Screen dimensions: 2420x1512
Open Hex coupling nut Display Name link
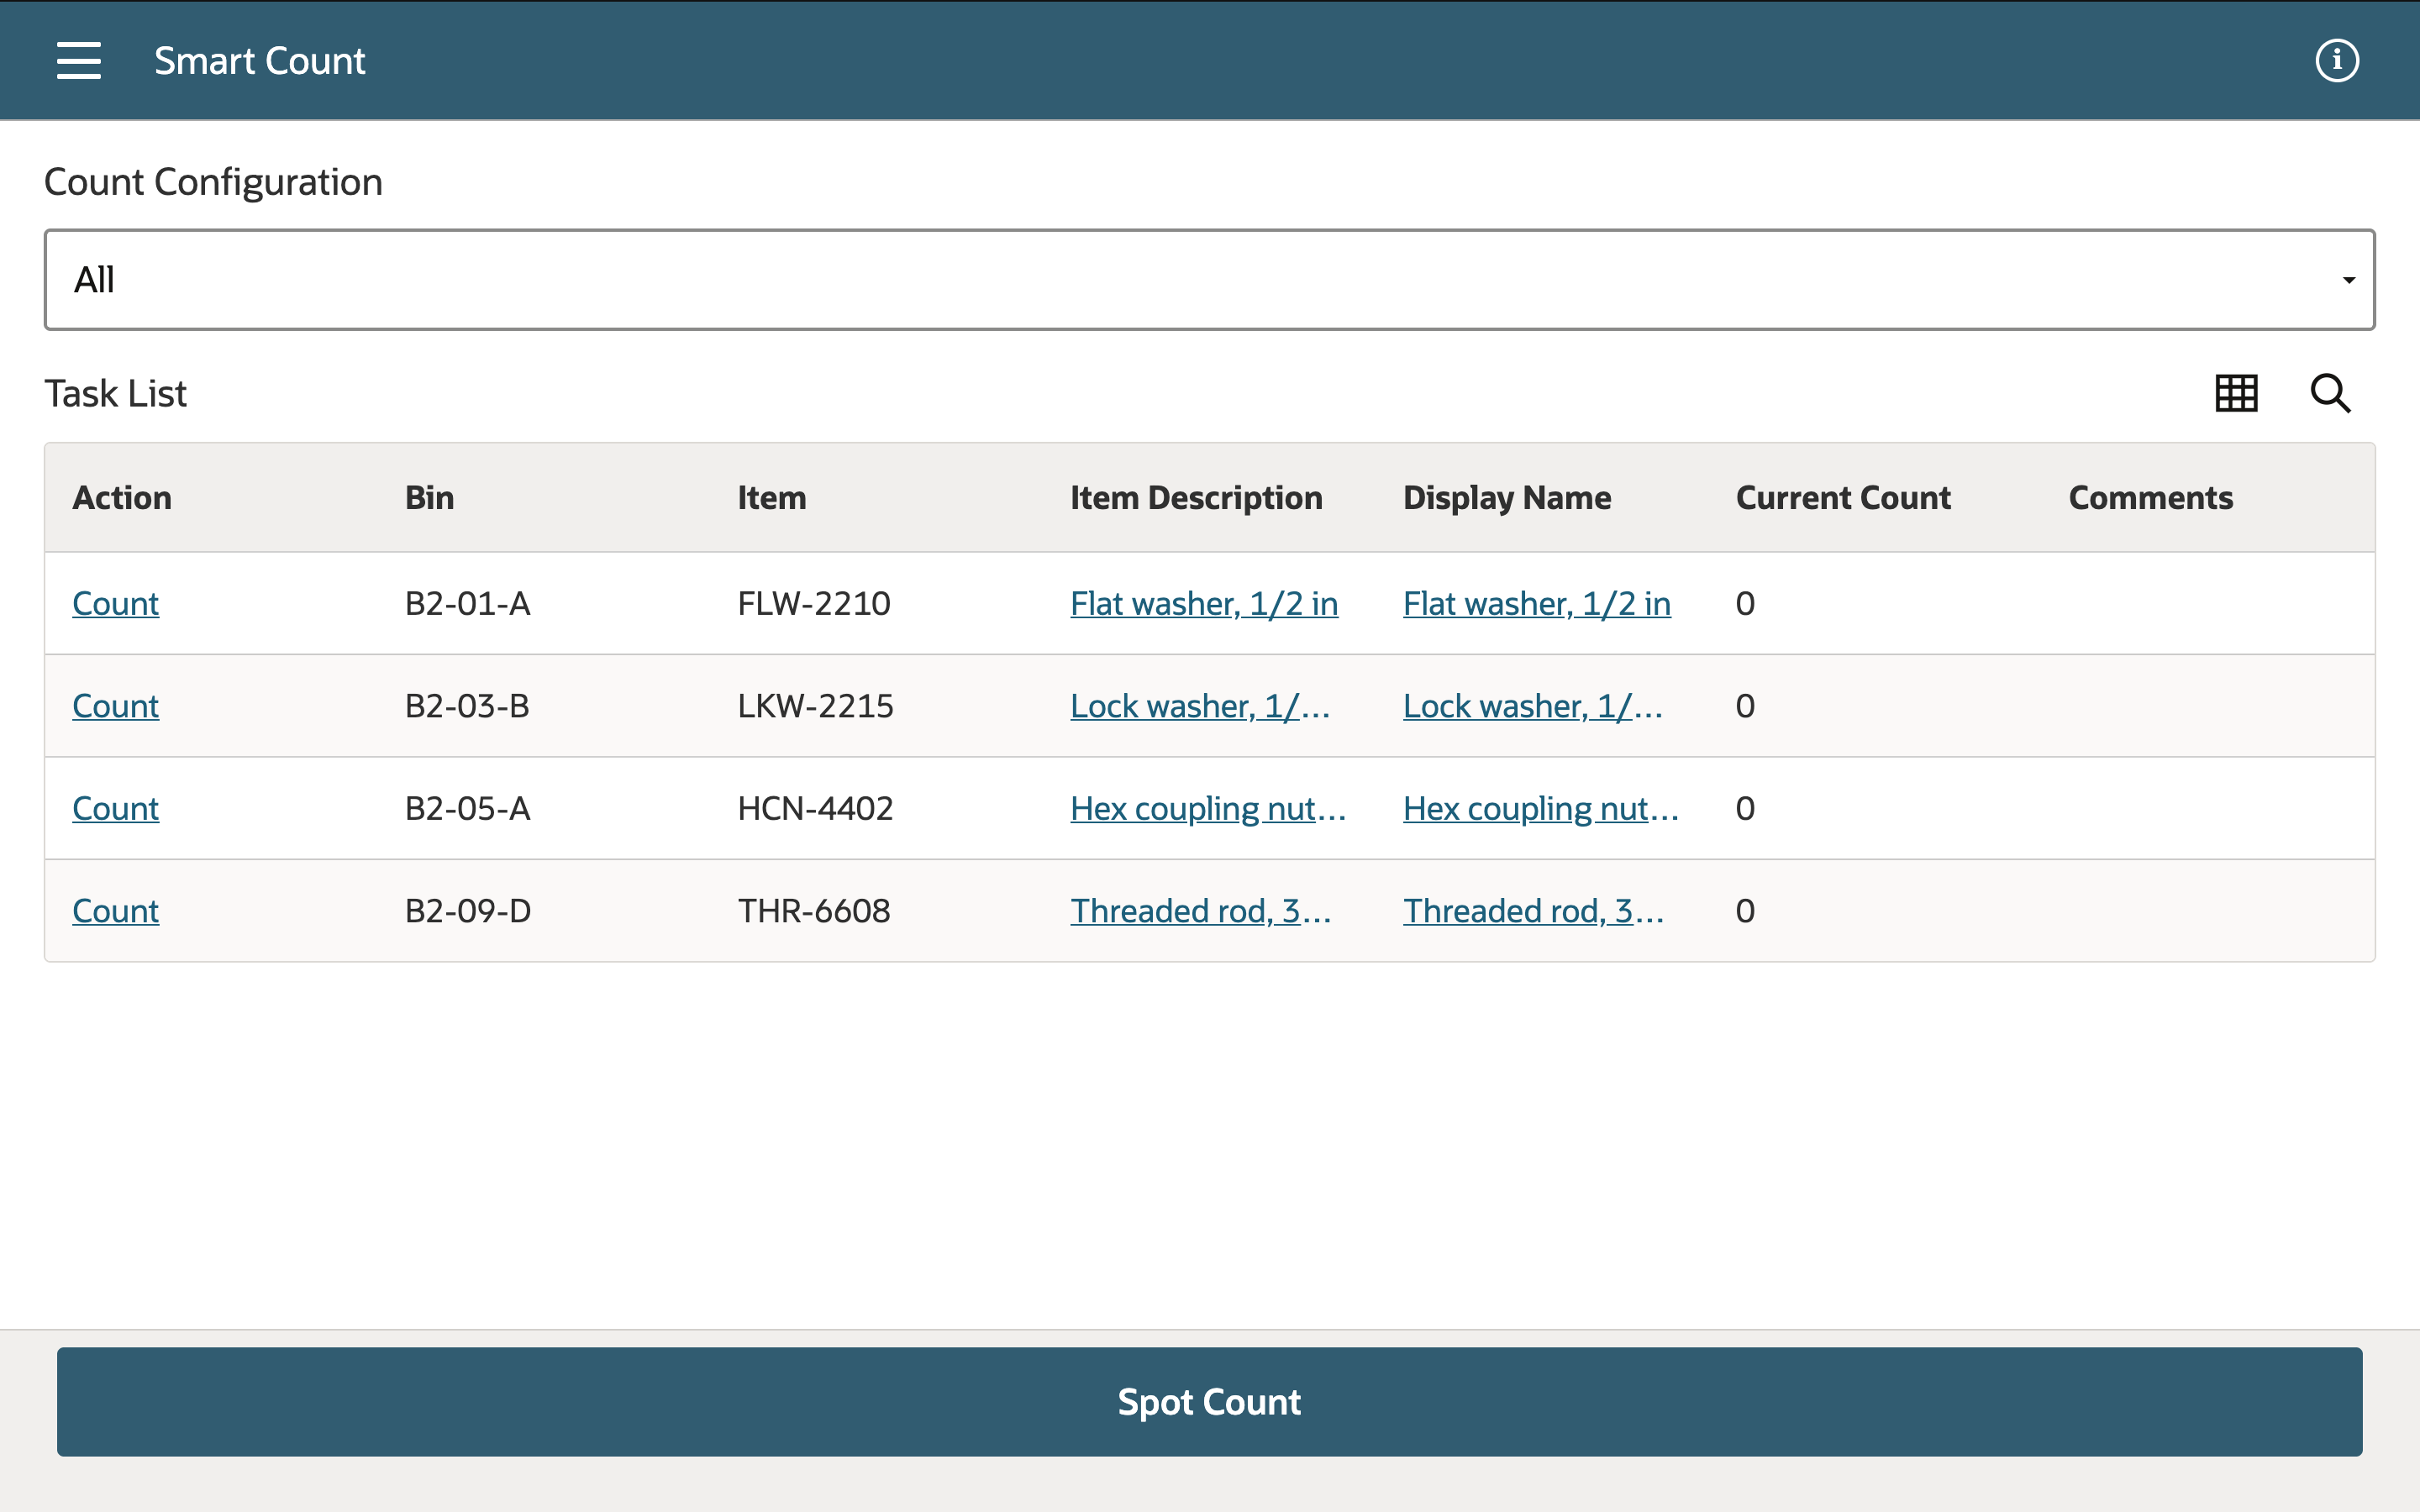coord(1541,808)
